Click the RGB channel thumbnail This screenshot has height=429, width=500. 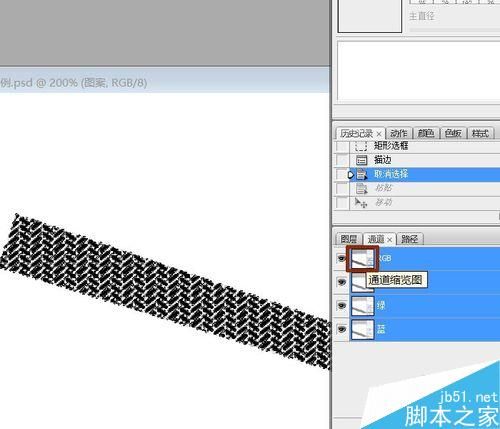pos(362,259)
